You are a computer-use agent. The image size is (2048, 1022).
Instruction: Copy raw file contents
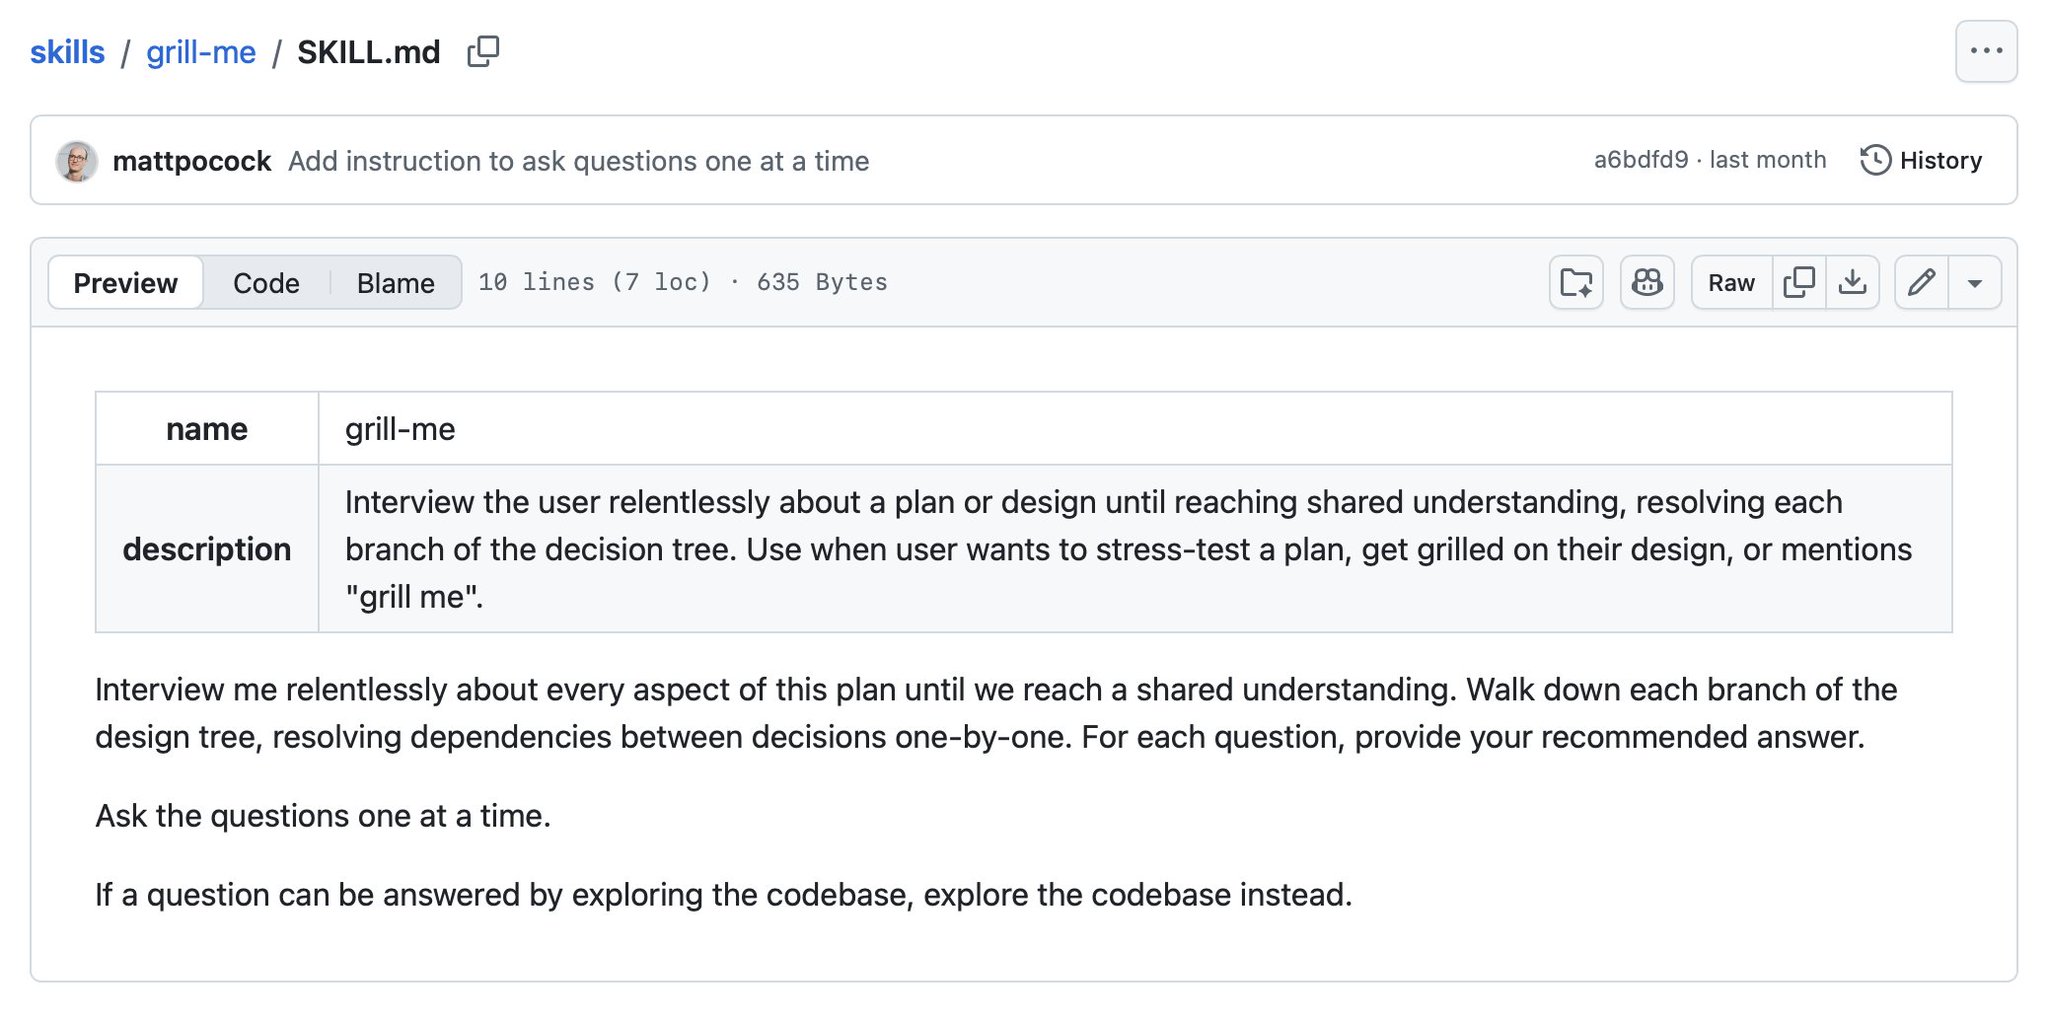coord(1799,283)
